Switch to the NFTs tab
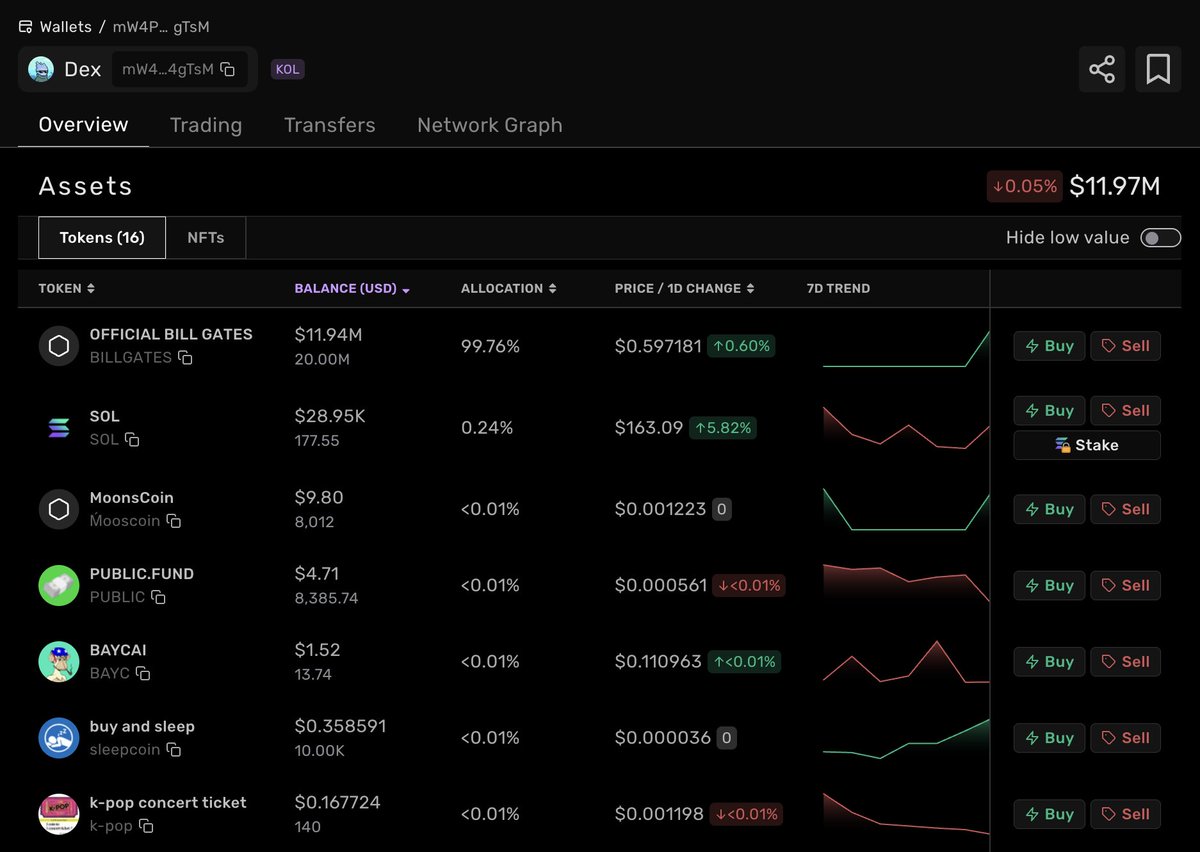1200x852 pixels. [206, 238]
